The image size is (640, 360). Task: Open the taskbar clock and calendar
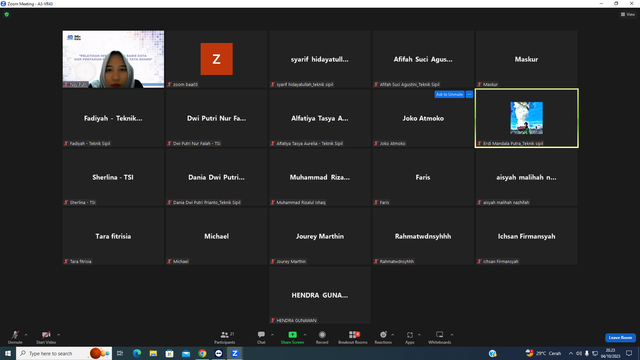coord(610,353)
